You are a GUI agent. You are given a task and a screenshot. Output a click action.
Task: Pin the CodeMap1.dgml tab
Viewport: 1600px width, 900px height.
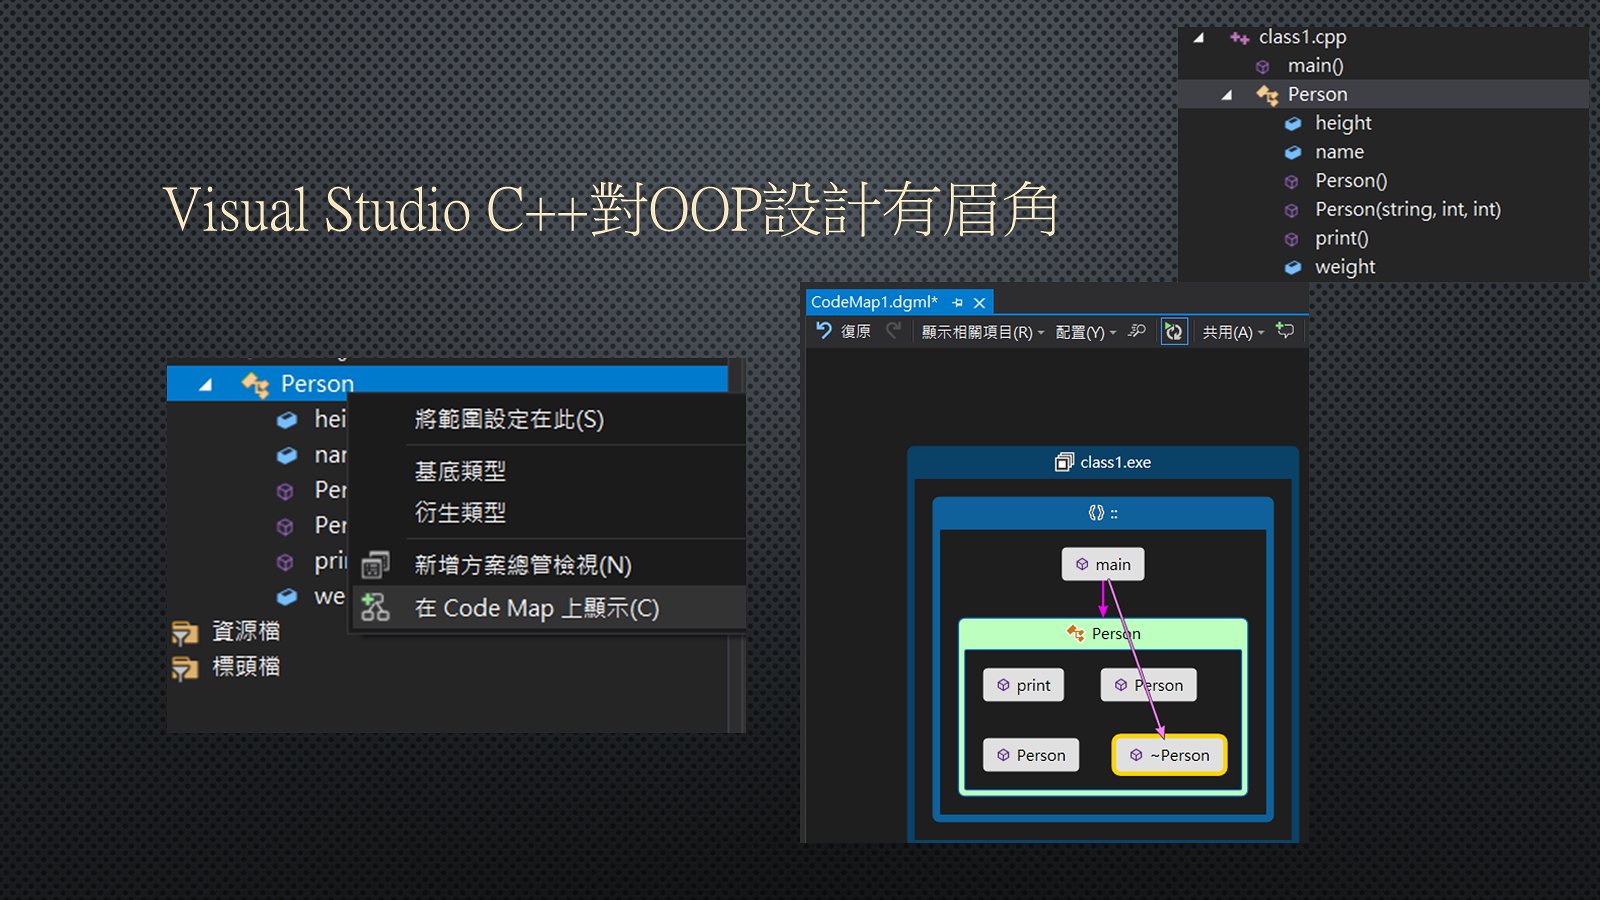pos(957,302)
